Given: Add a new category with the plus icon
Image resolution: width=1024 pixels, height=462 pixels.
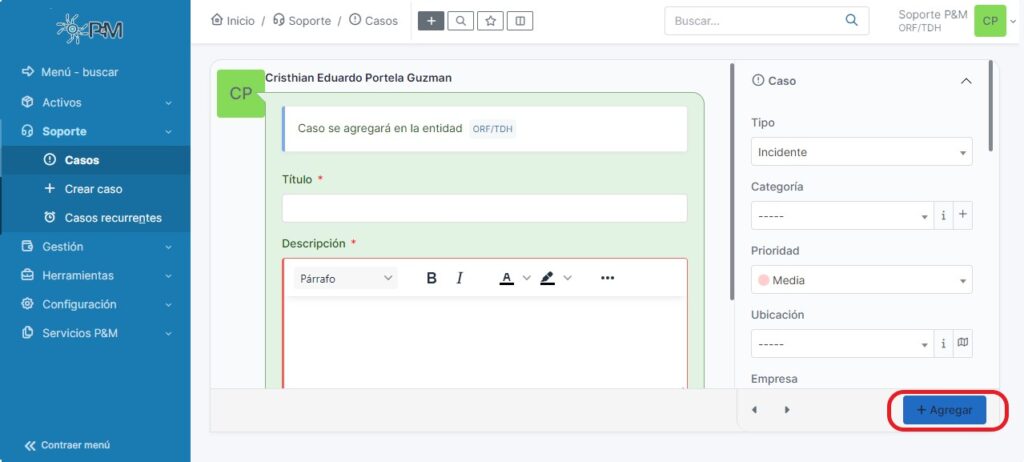Looking at the screenshot, I should (963, 215).
